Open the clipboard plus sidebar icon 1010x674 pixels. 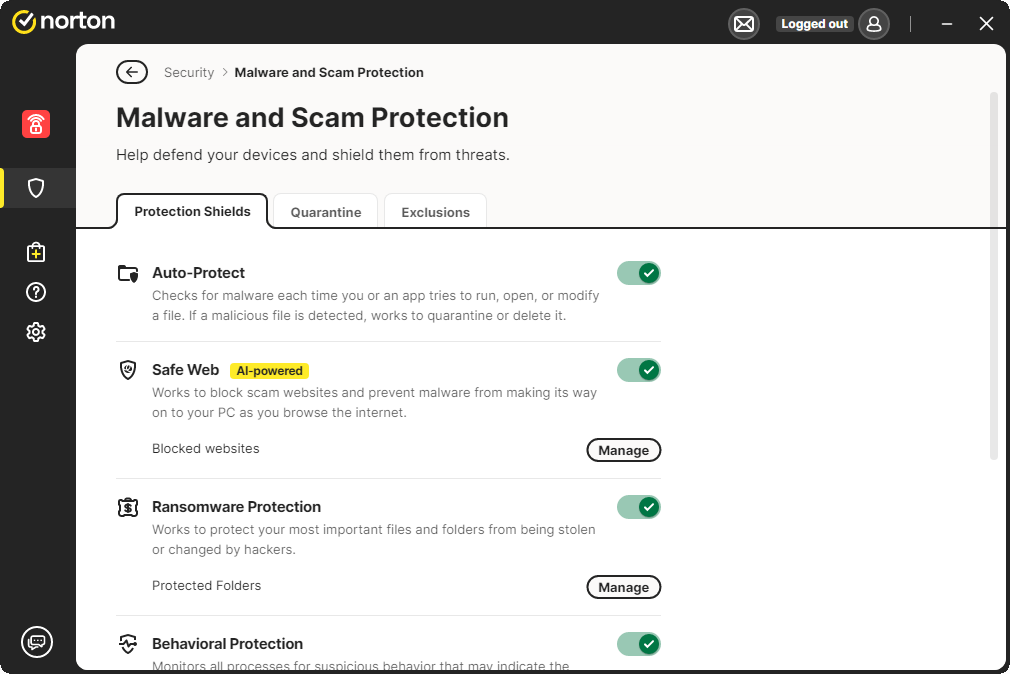coord(36,252)
